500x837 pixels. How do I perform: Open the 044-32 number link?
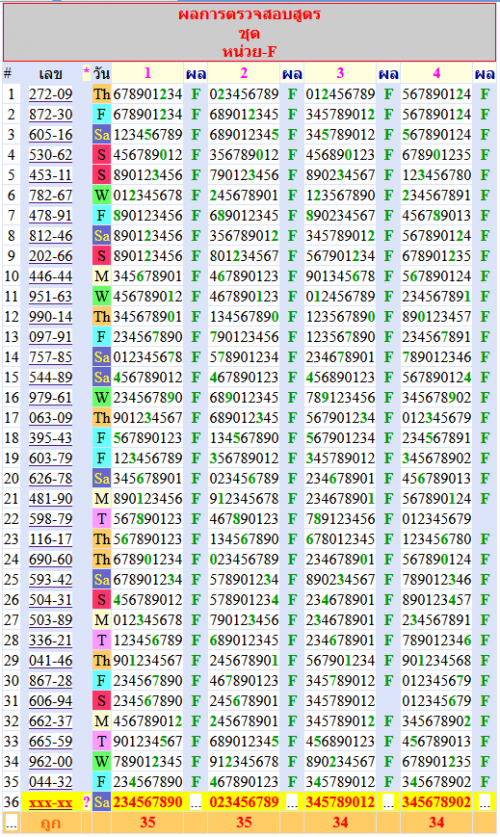click(51, 782)
